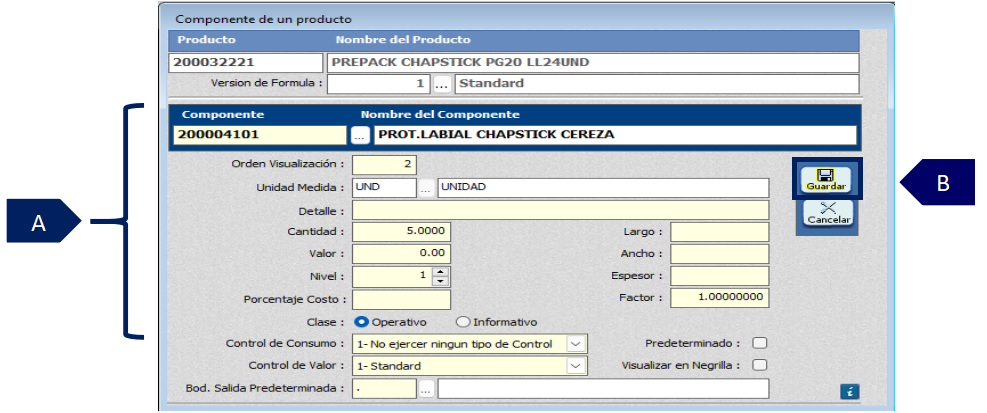Open the Version de Formula lookup button
Image resolution: width=987 pixels, height=413 pixels.
(x=442, y=84)
